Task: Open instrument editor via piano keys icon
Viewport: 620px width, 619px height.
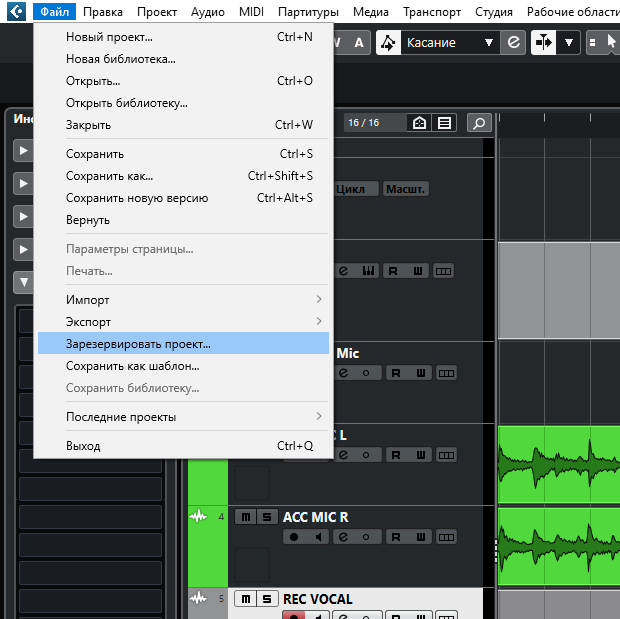Action: coord(368,271)
